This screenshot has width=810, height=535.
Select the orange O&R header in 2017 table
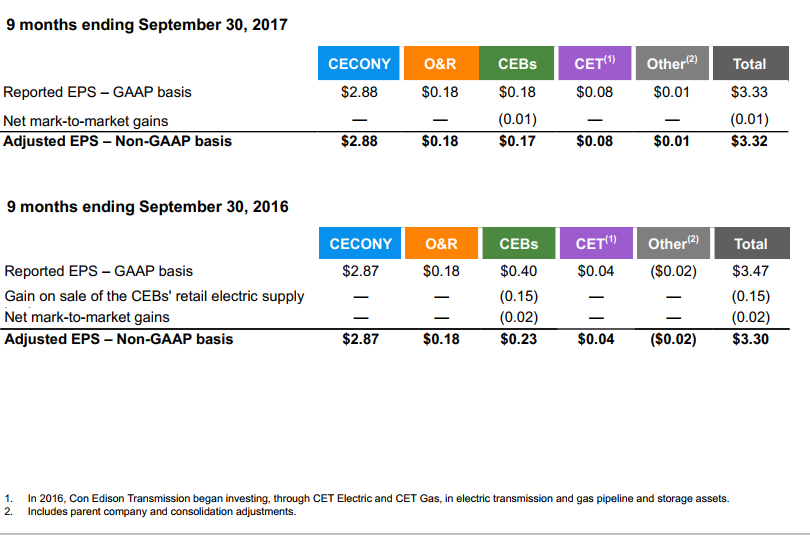(x=441, y=63)
